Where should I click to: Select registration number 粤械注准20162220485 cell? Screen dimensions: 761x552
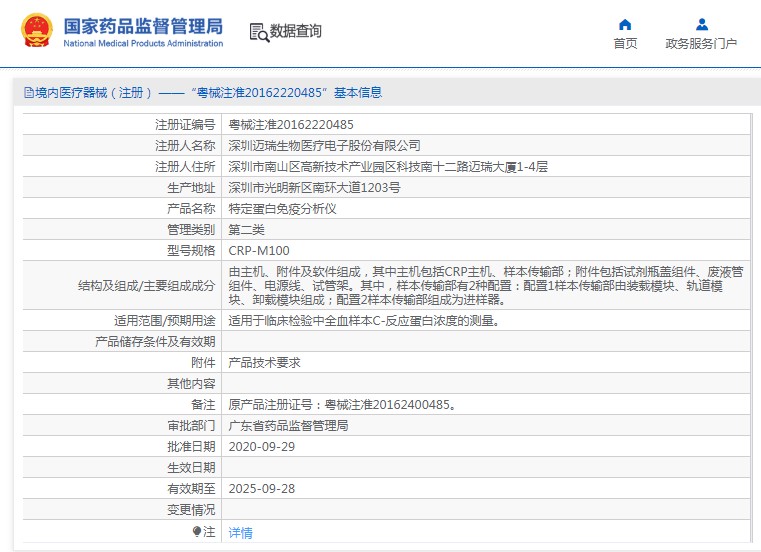291,125
